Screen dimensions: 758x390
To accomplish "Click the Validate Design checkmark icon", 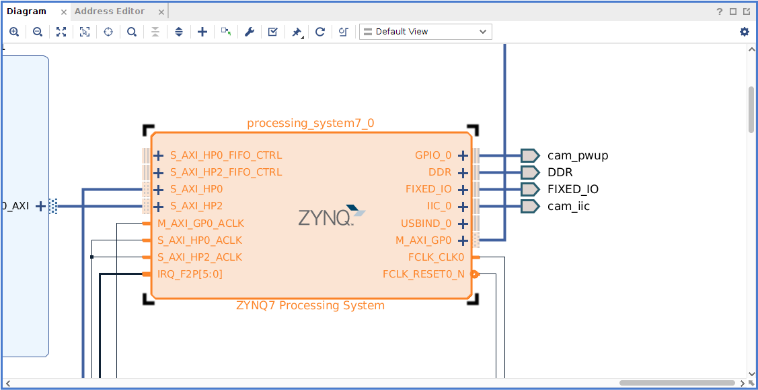I will pos(273,32).
